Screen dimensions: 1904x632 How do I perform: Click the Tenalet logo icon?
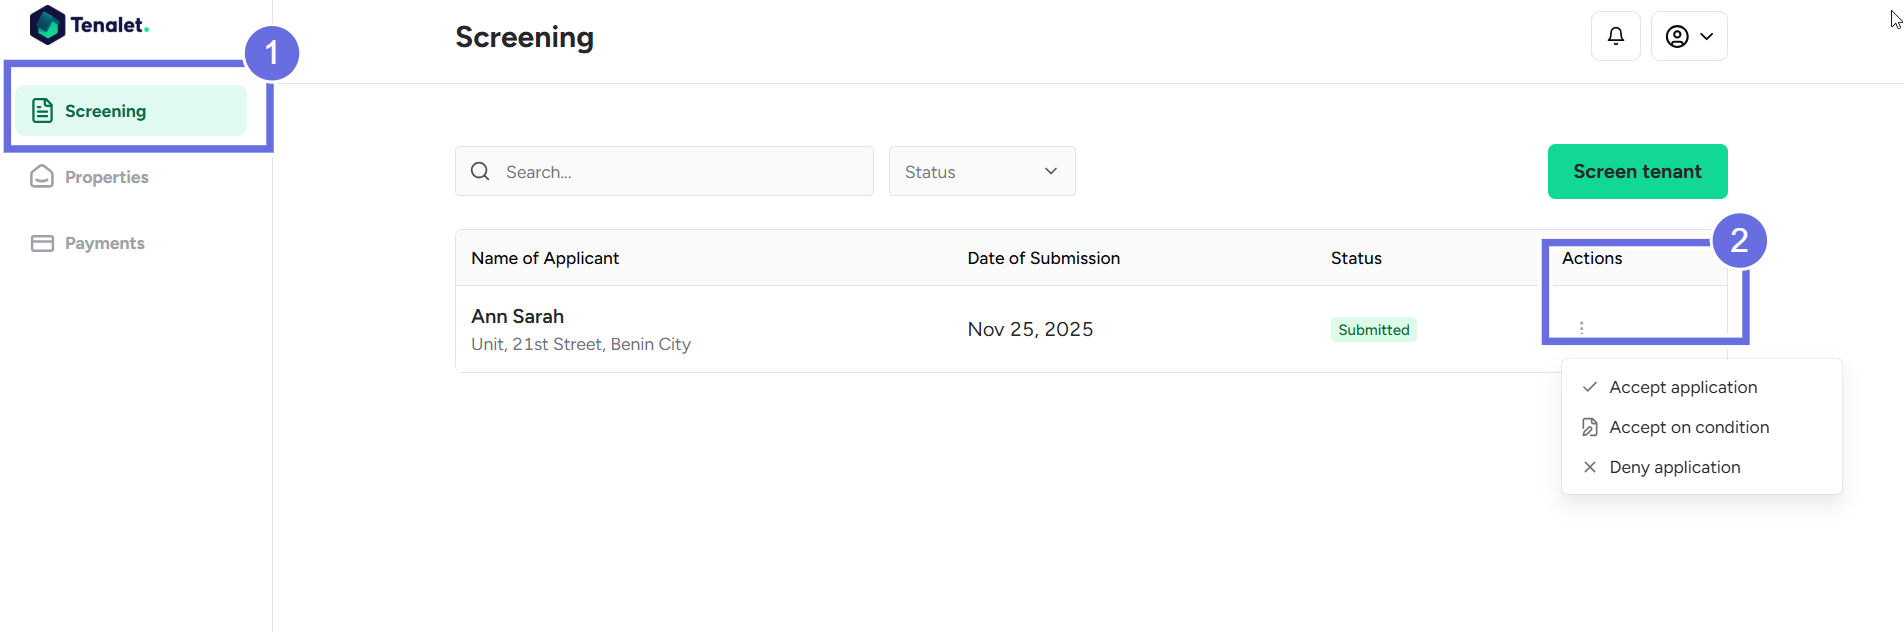[x=47, y=25]
